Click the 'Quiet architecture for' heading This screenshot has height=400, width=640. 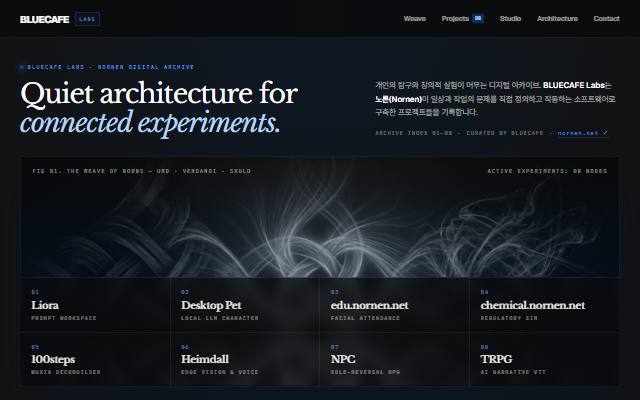point(159,94)
